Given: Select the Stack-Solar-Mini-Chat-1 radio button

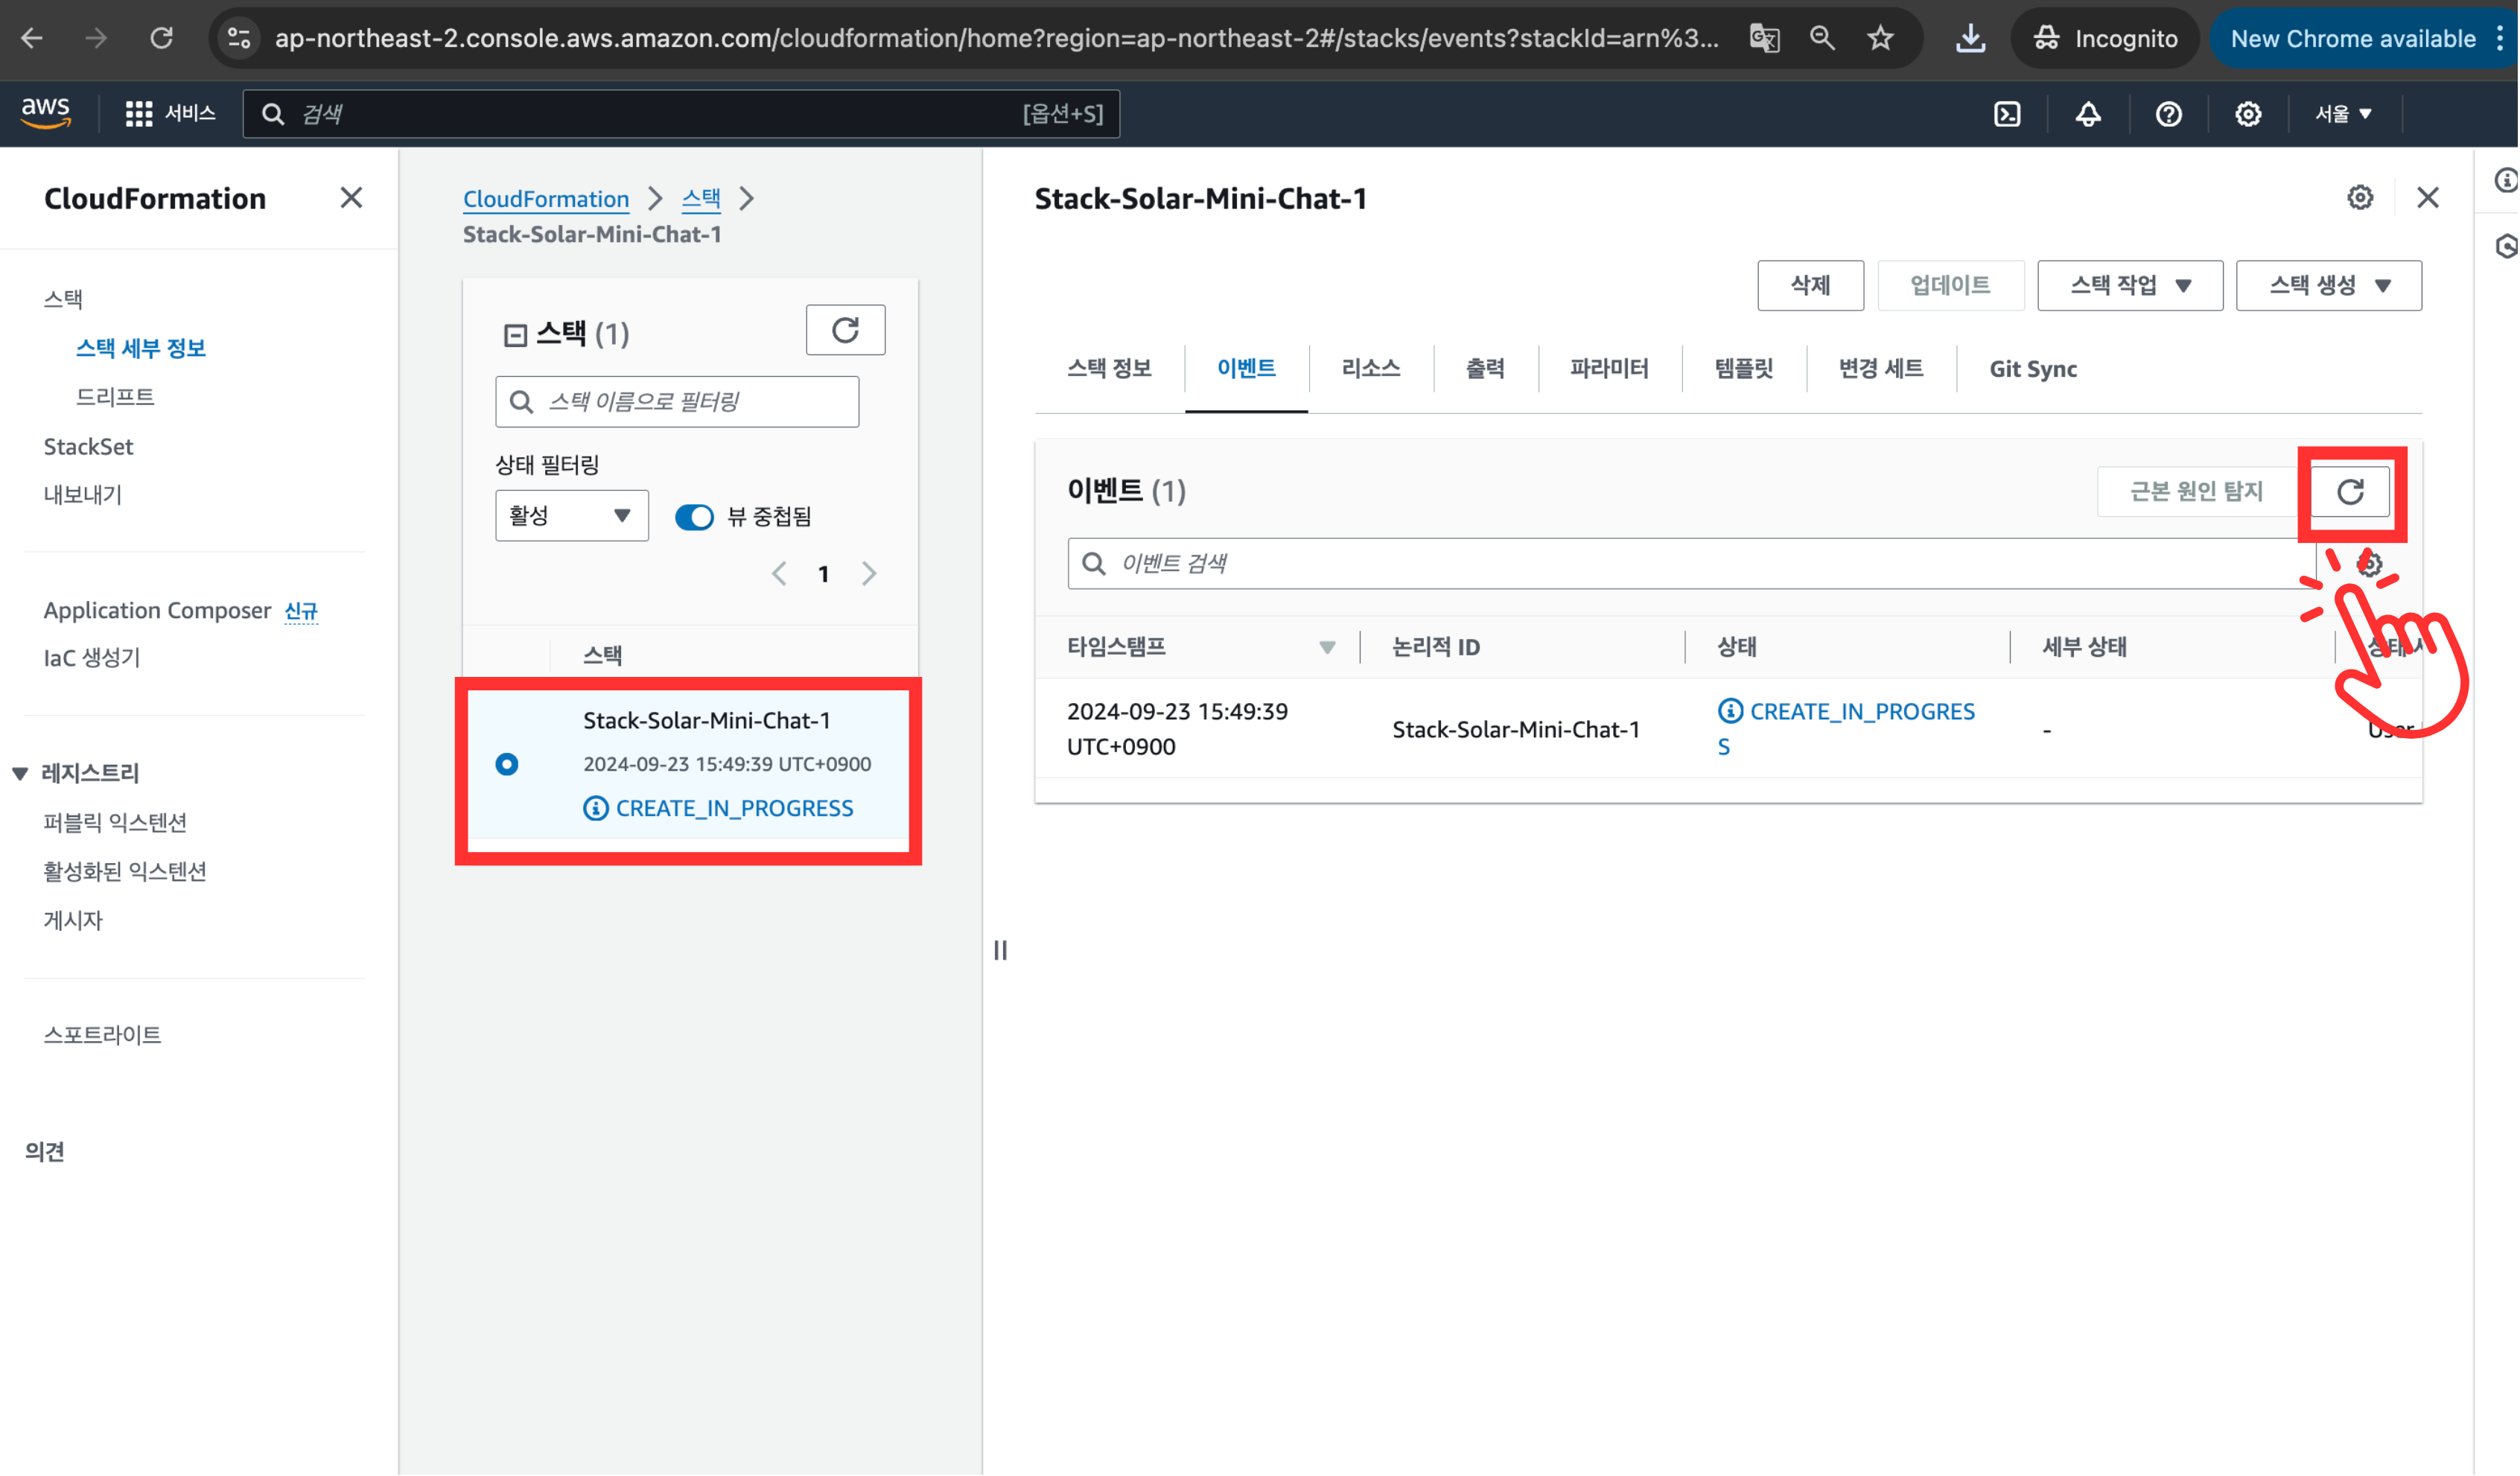Looking at the screenshot, I should tap(507, 765).
